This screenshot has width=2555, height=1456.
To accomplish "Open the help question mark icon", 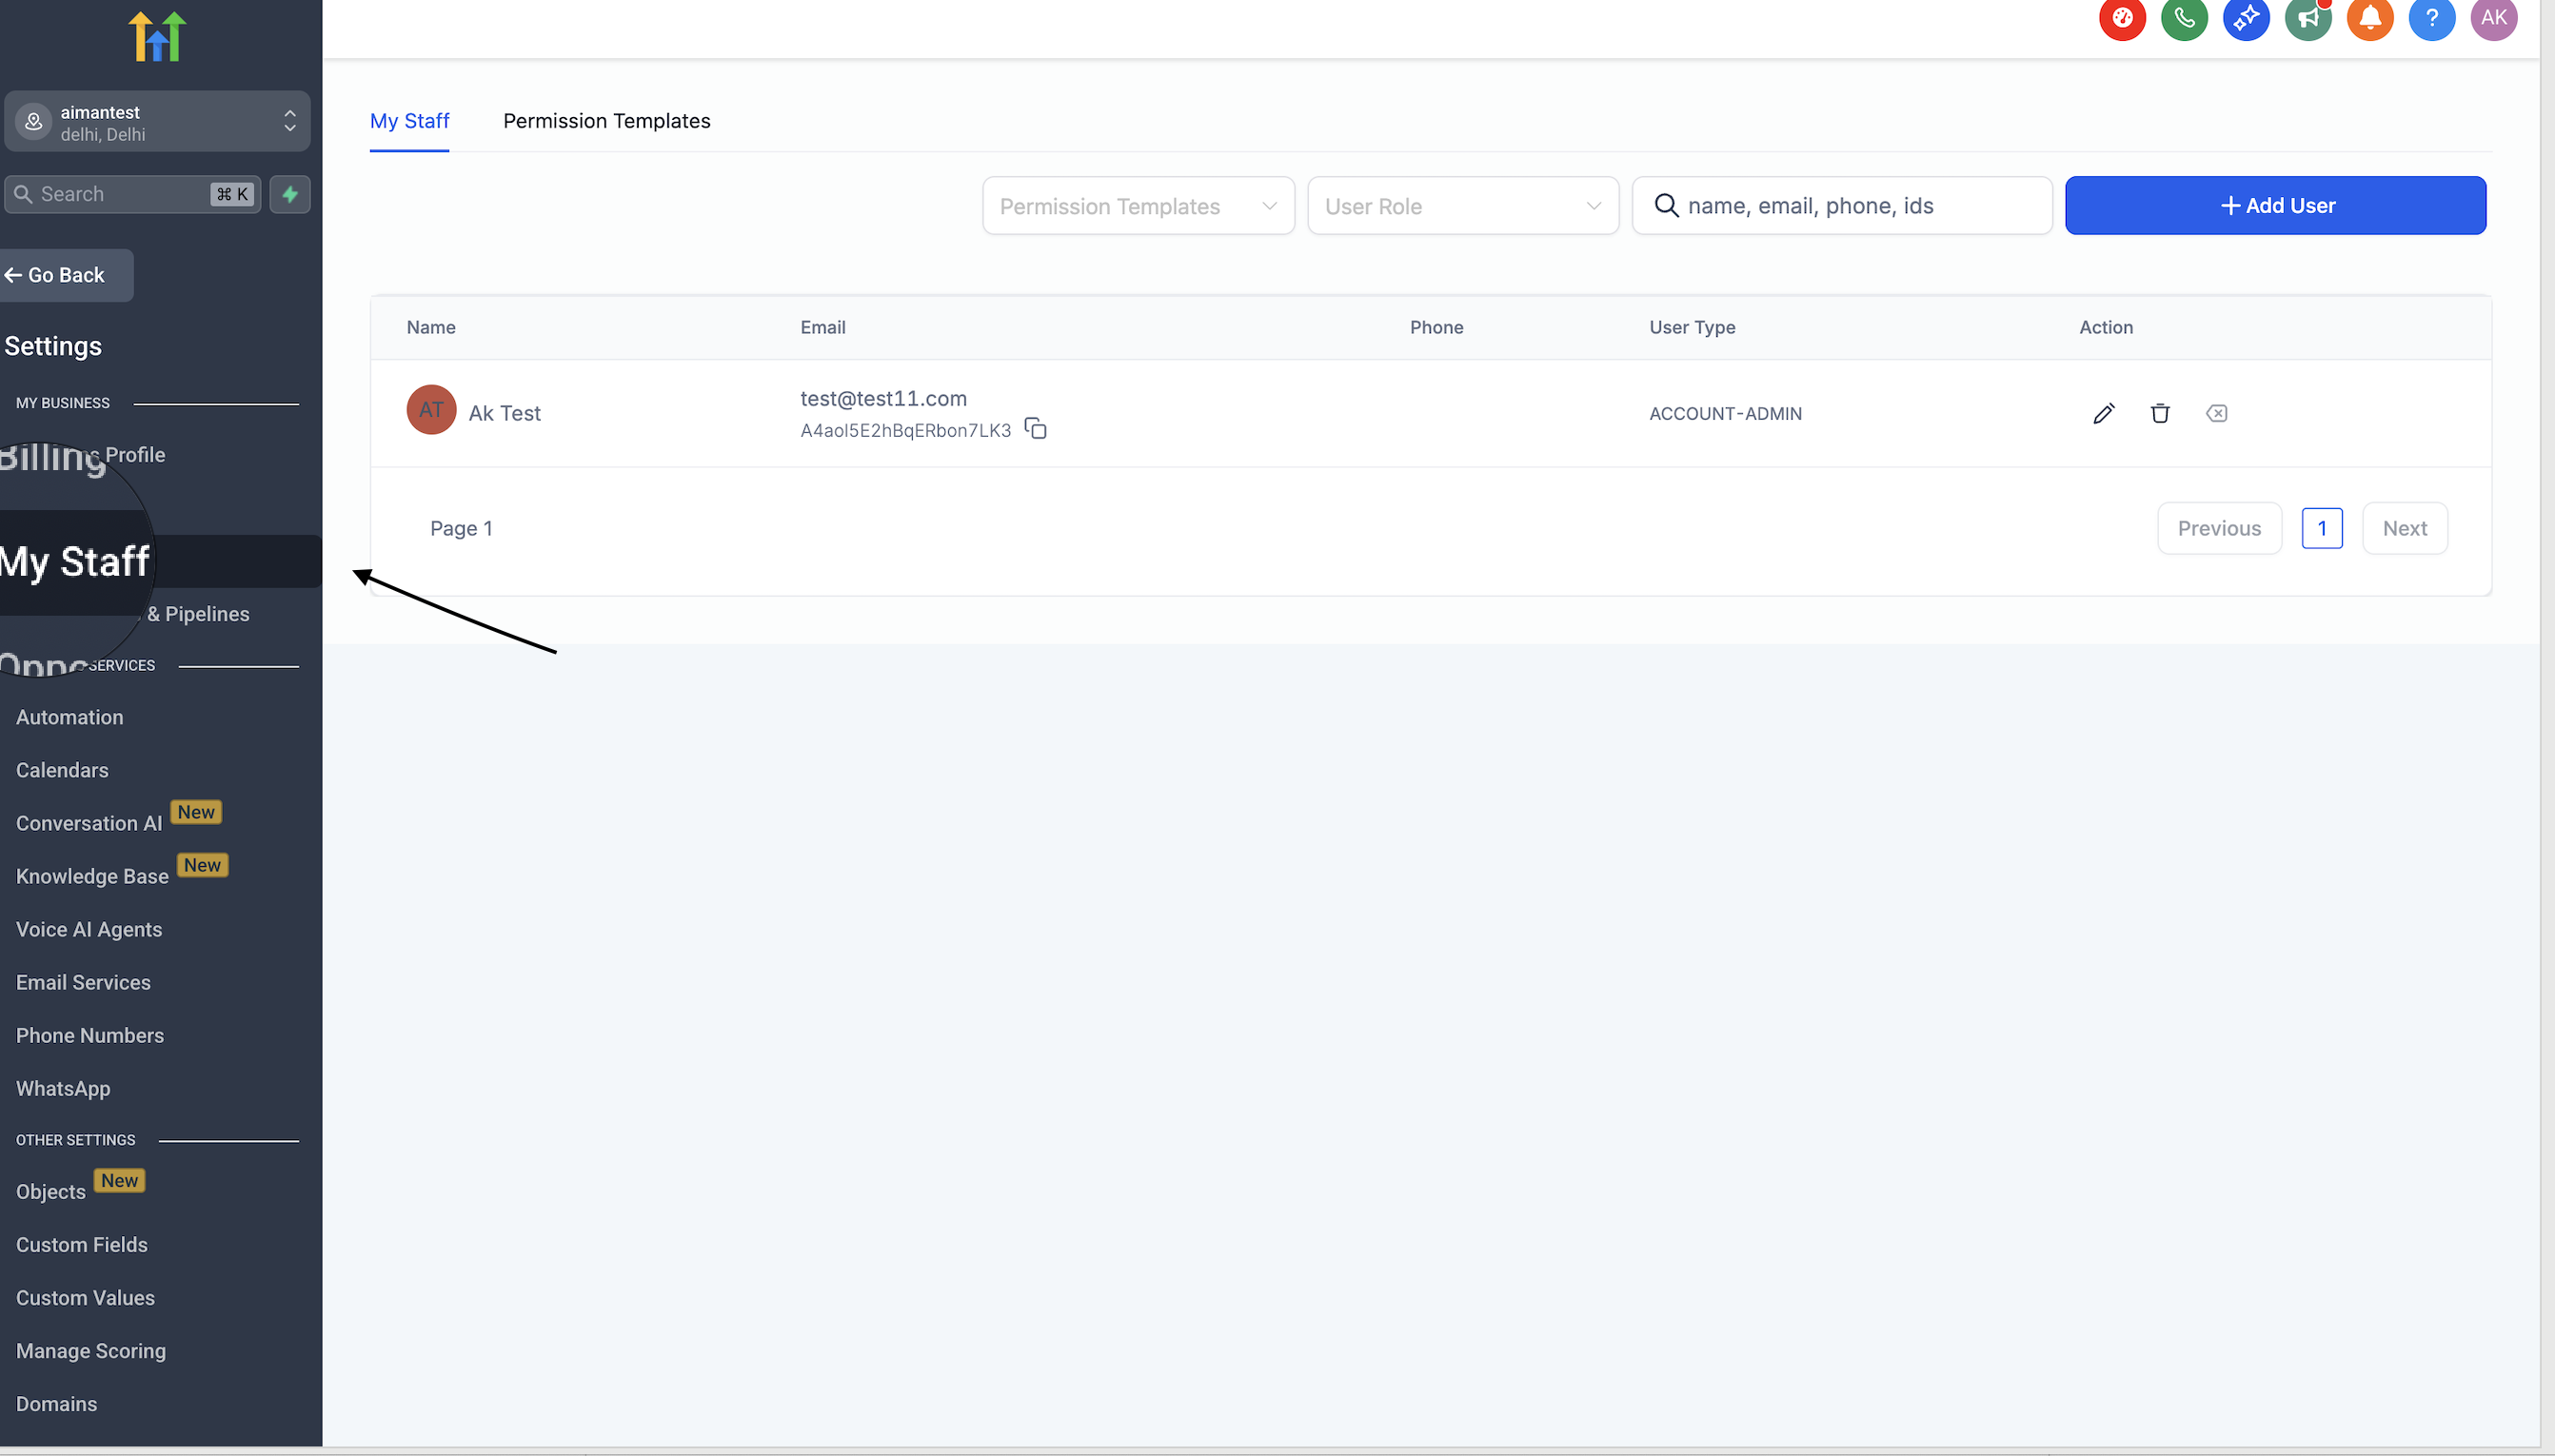I will point(2431,18).
